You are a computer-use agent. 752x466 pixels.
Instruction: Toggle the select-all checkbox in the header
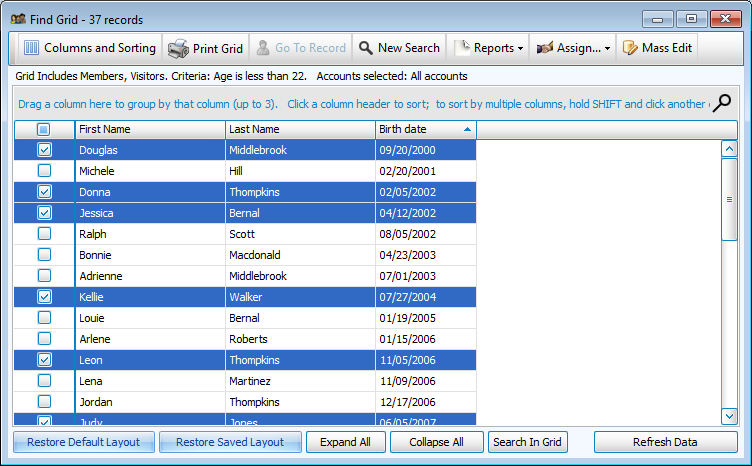point(44,129)
